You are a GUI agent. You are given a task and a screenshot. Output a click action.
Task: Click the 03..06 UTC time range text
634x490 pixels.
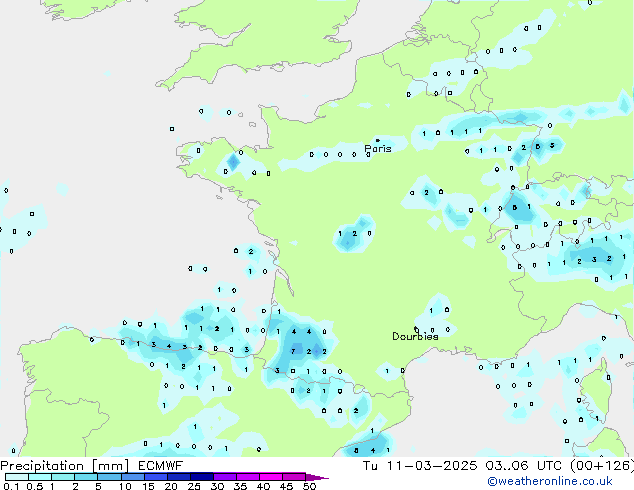pos(523,466)
